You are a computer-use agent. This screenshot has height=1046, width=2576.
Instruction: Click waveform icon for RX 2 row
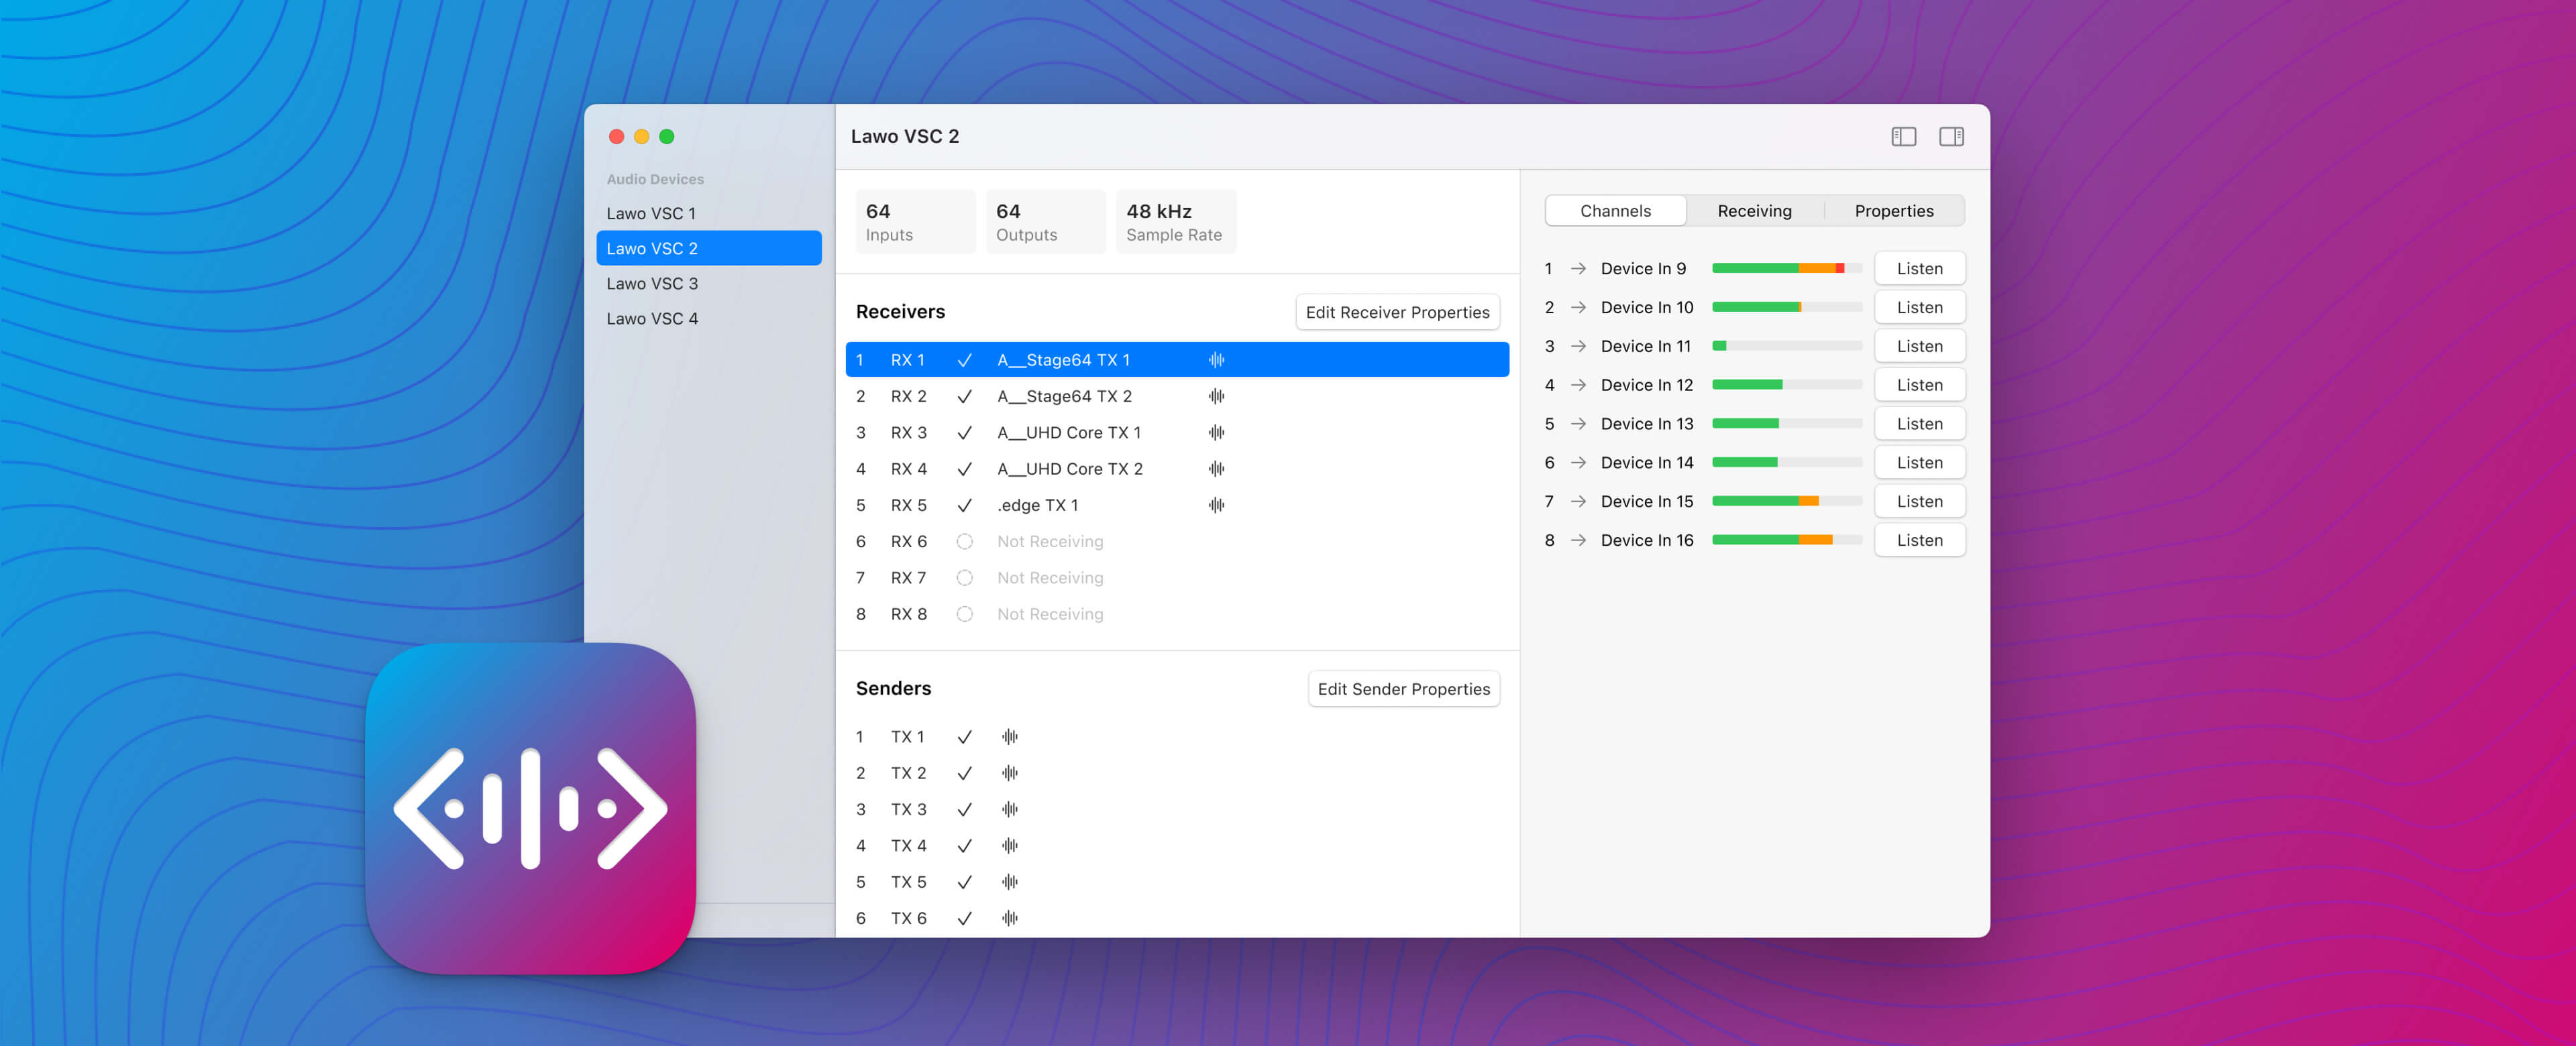pos(1216,396)
